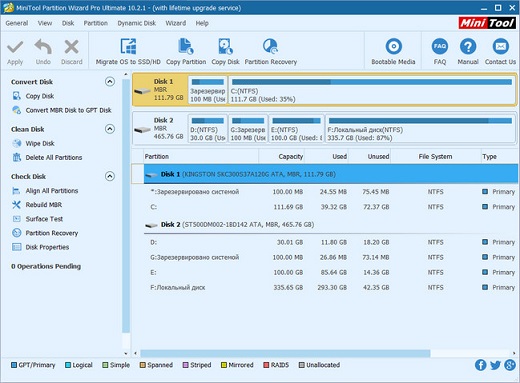Open the Facebook page icon
Screen dimensions: 520x383
(480, 365)
